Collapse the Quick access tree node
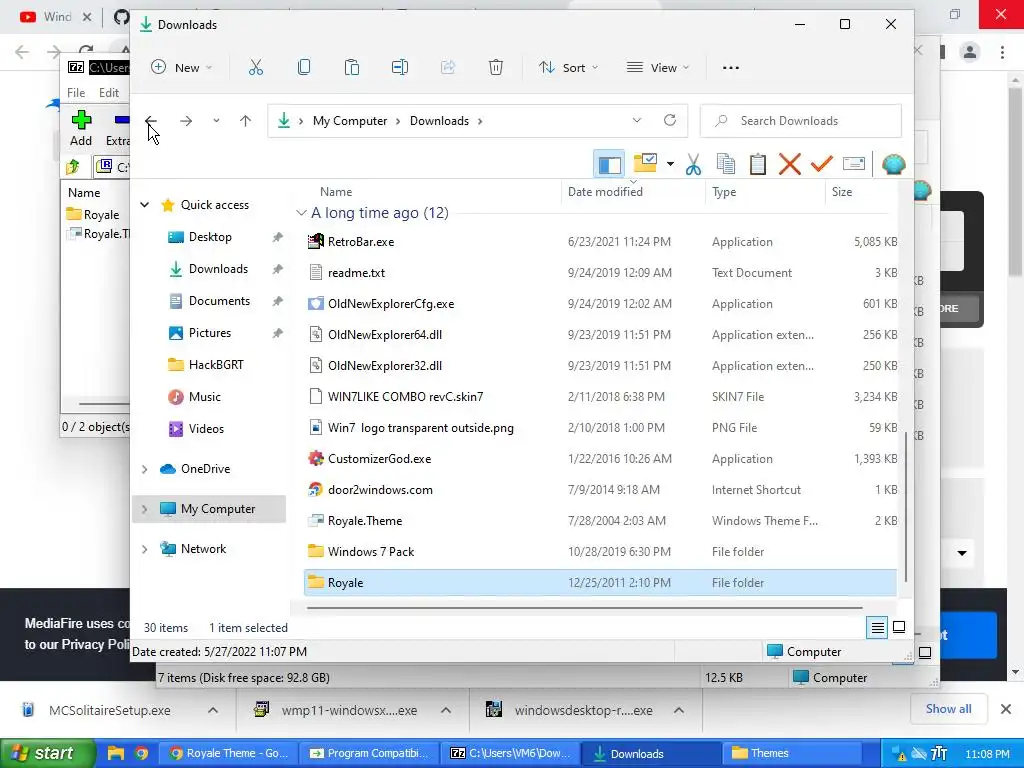Viewport: 1024px width, 768px height. [144, 205]
